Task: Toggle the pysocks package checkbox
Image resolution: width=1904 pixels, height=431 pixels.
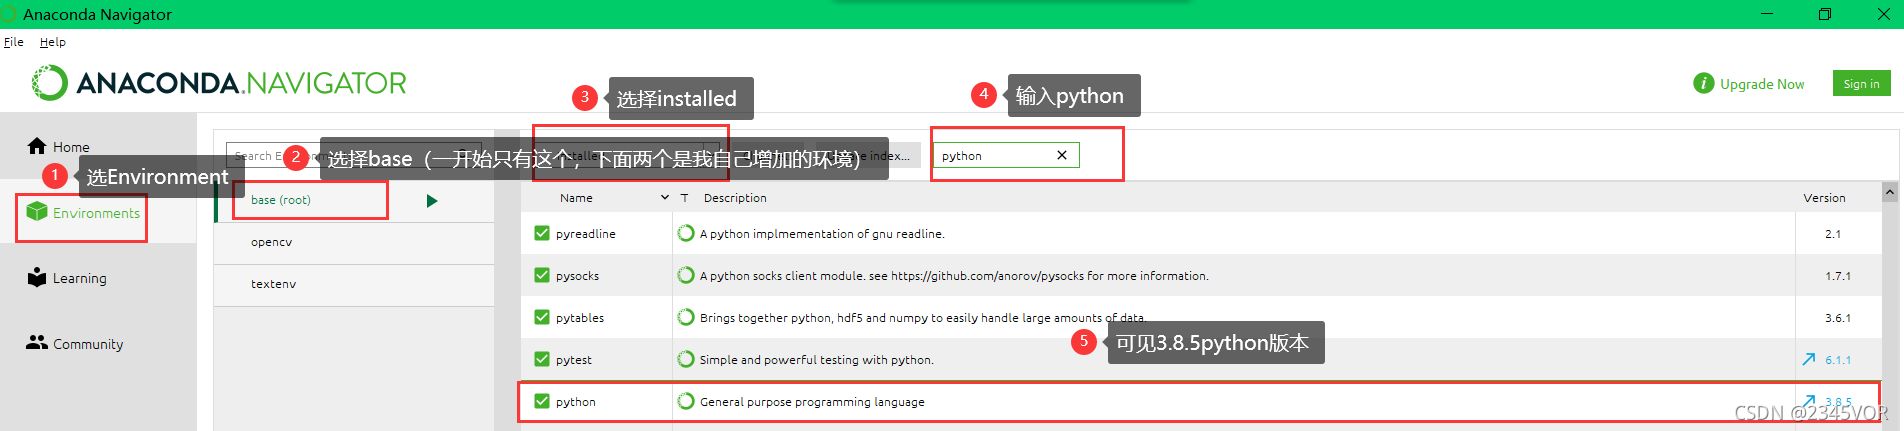Action: coord(542,275)
